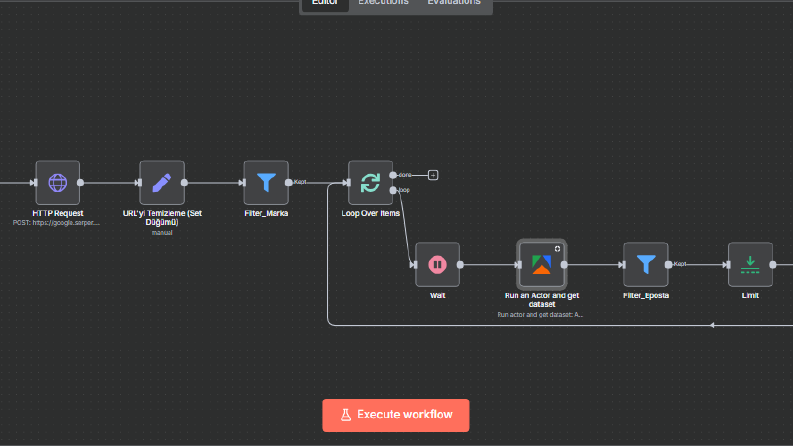Select the Filter_Marka funnel node
This screenshot has width=793, height=446.
pos(266,183)
